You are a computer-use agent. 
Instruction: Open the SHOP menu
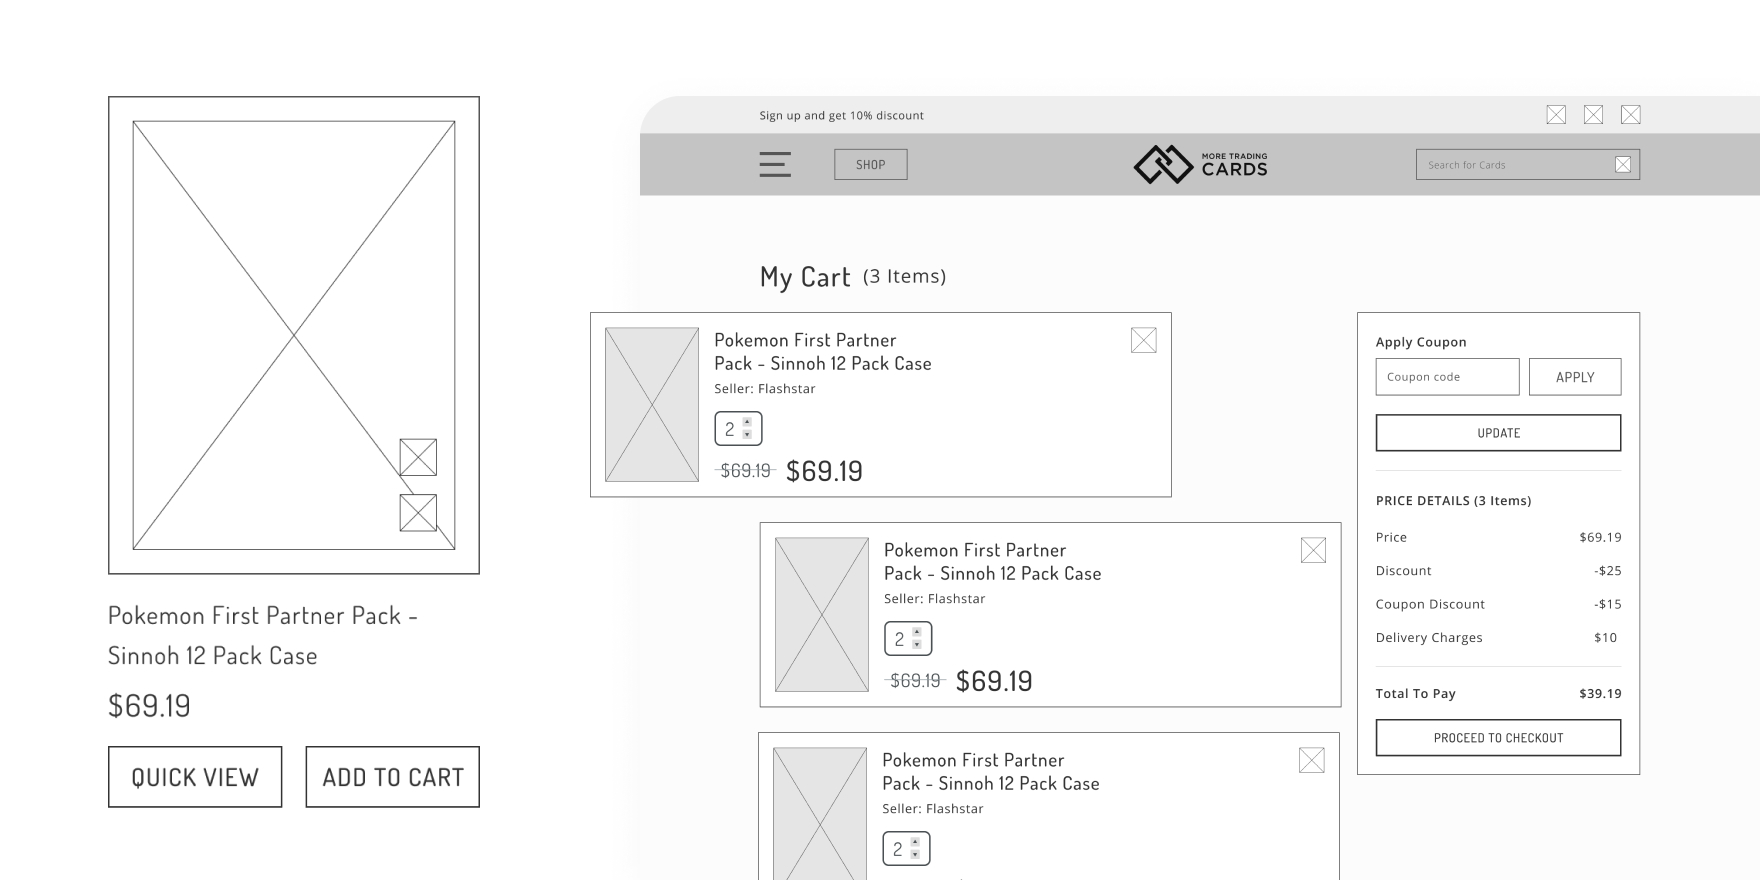[870, 165]
